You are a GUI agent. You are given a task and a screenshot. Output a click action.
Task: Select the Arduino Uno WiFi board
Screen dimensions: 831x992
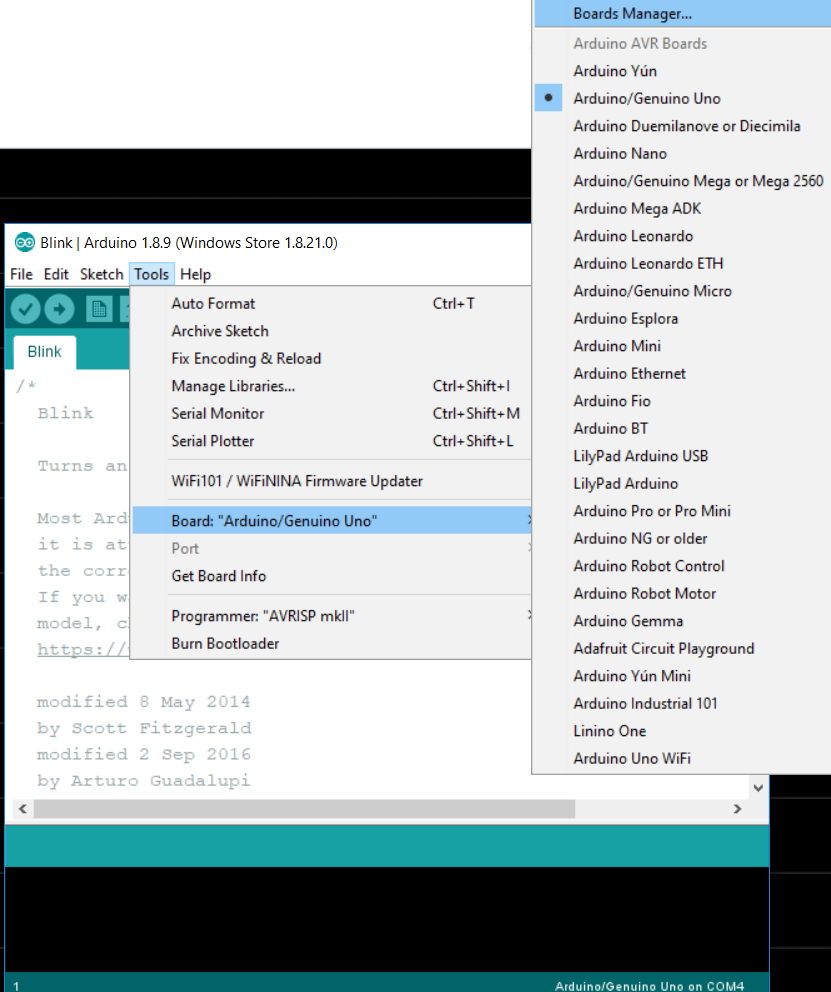pos(682,759)
